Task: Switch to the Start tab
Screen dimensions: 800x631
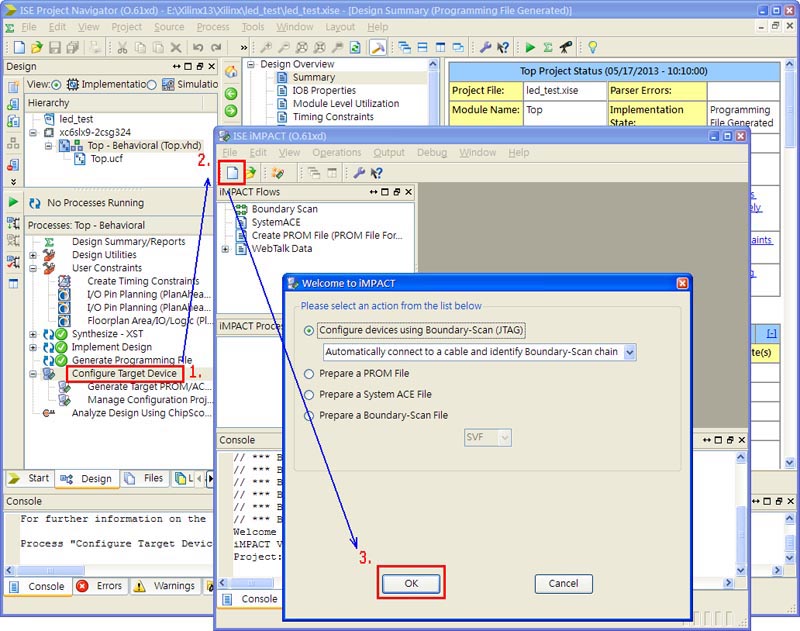Action: tap(30, 478)
